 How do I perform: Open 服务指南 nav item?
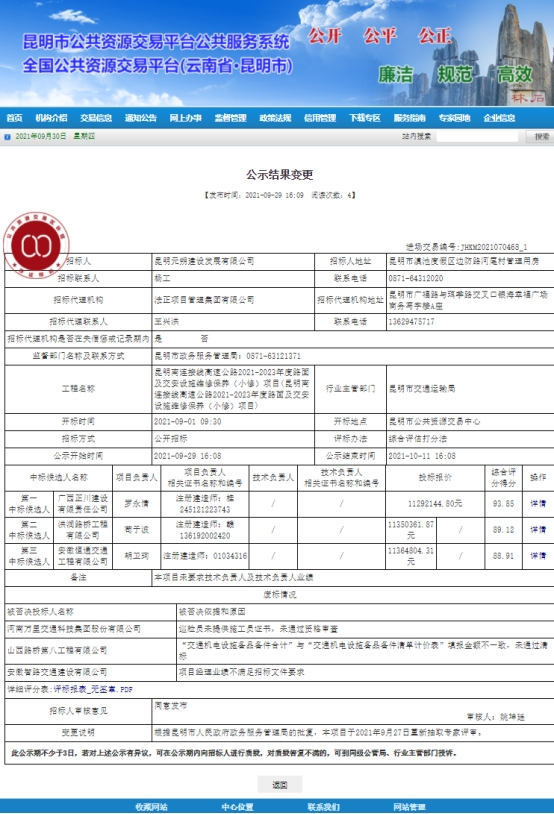pyautogui.click(x=410, y=118)
